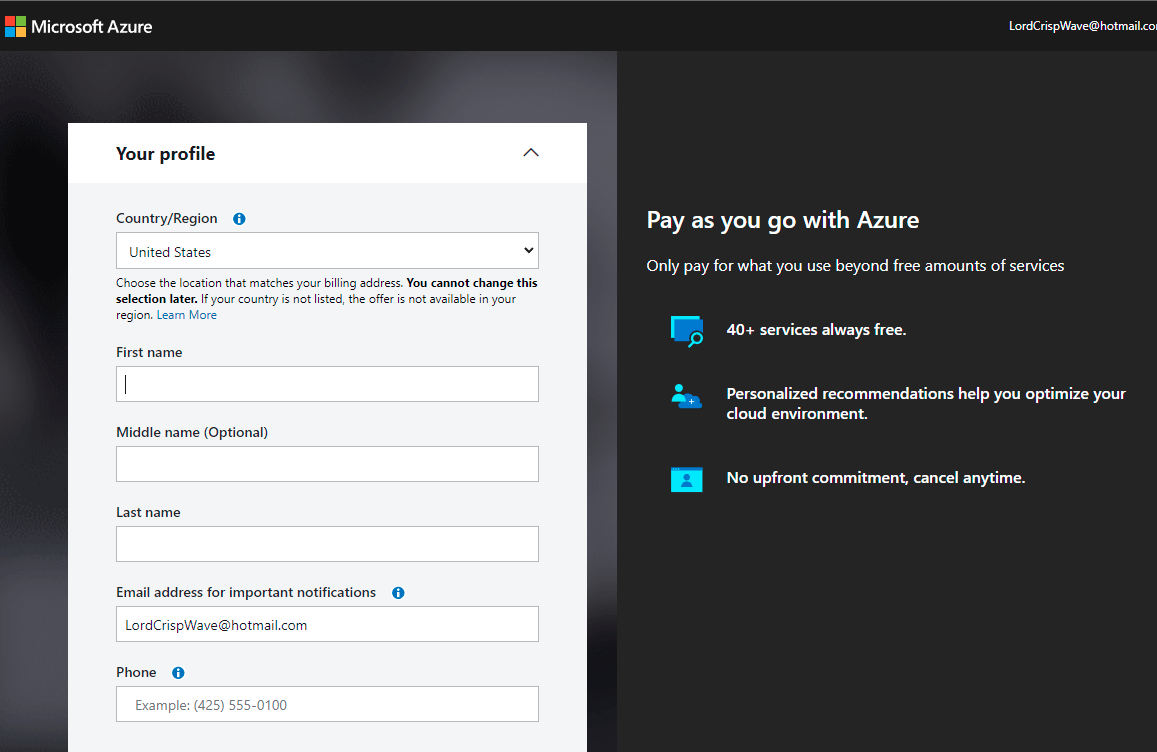
Task: Click the Personalized recommendations text
Action: [926, 404]
